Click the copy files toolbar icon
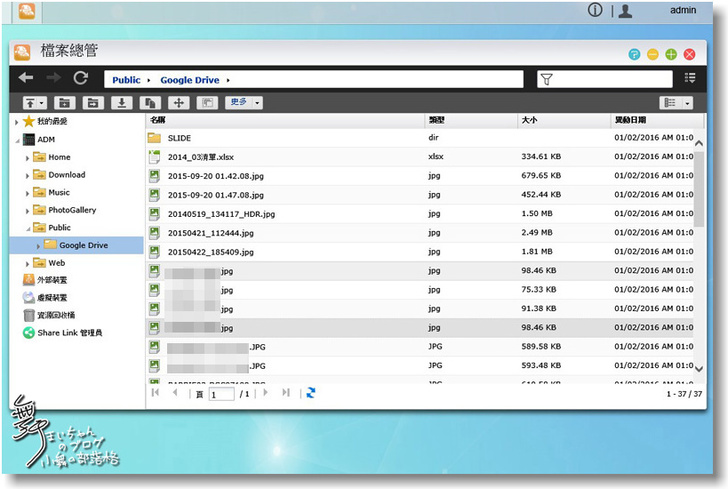 tap(151, 103)
